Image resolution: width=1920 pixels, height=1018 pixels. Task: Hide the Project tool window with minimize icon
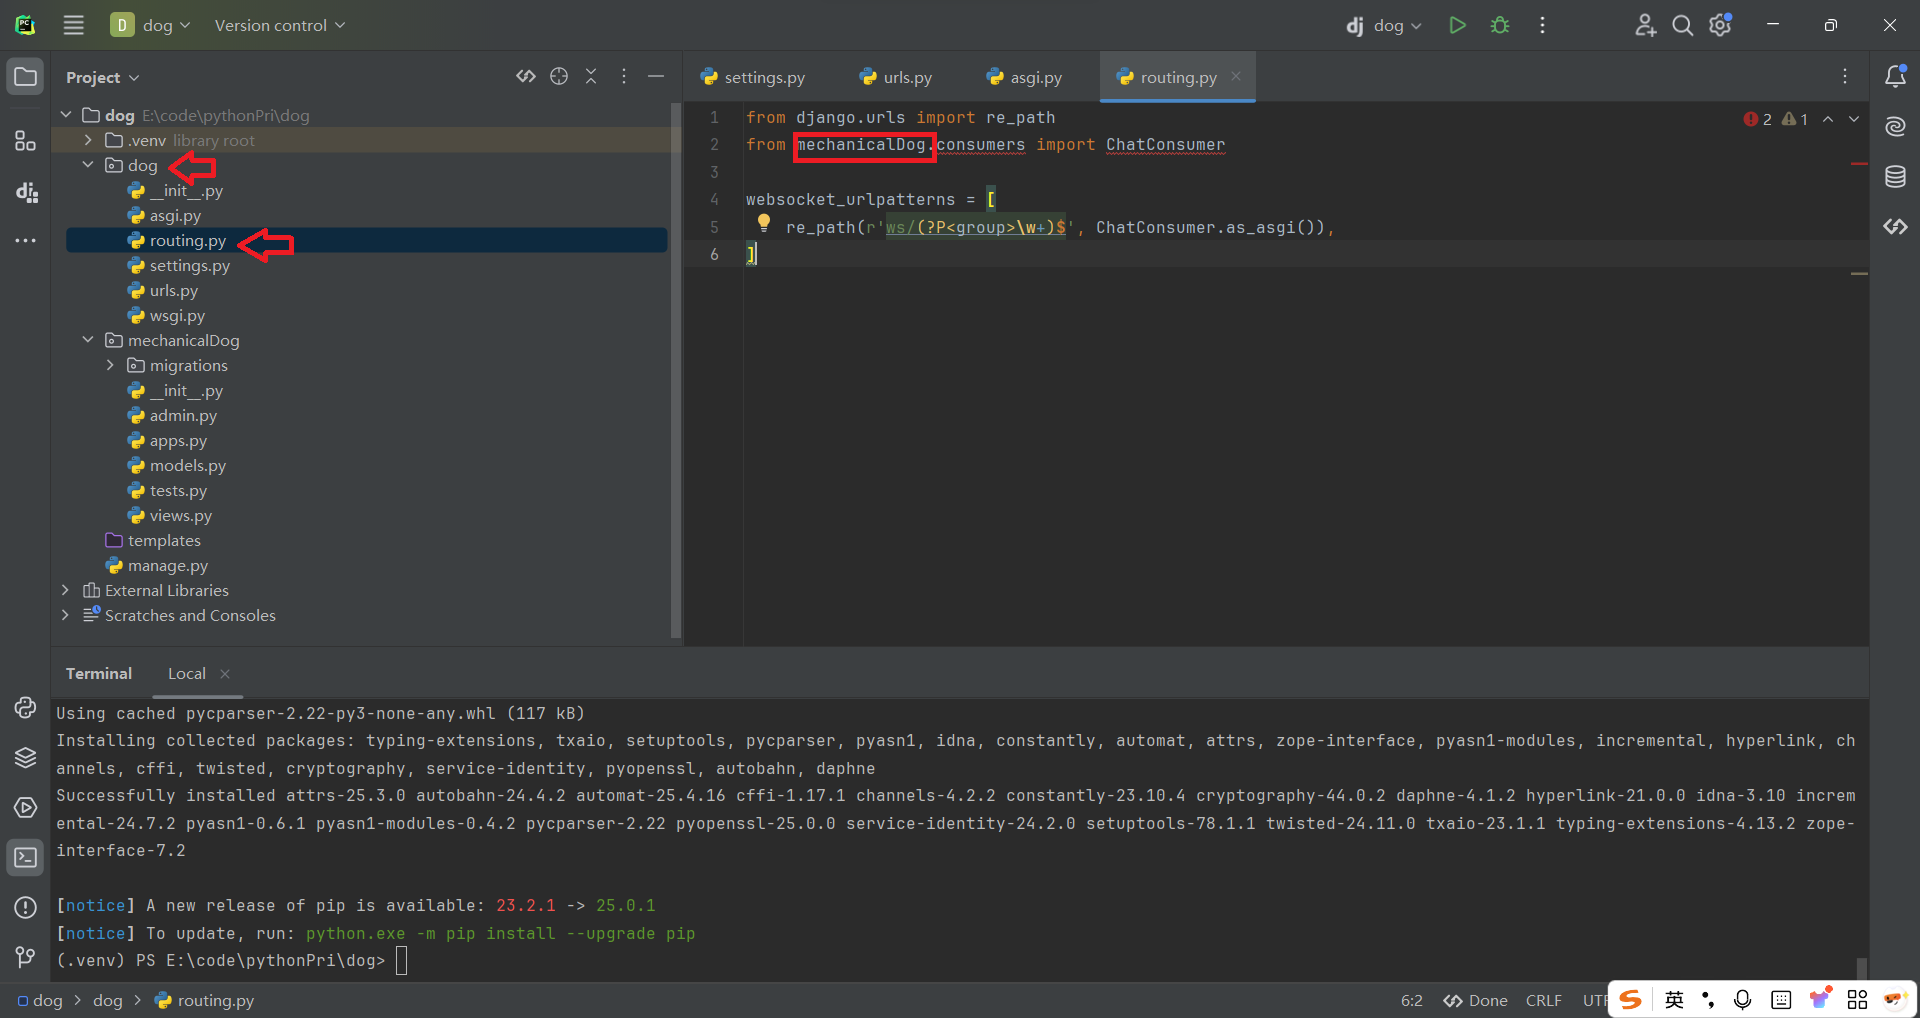pos(656,75)
